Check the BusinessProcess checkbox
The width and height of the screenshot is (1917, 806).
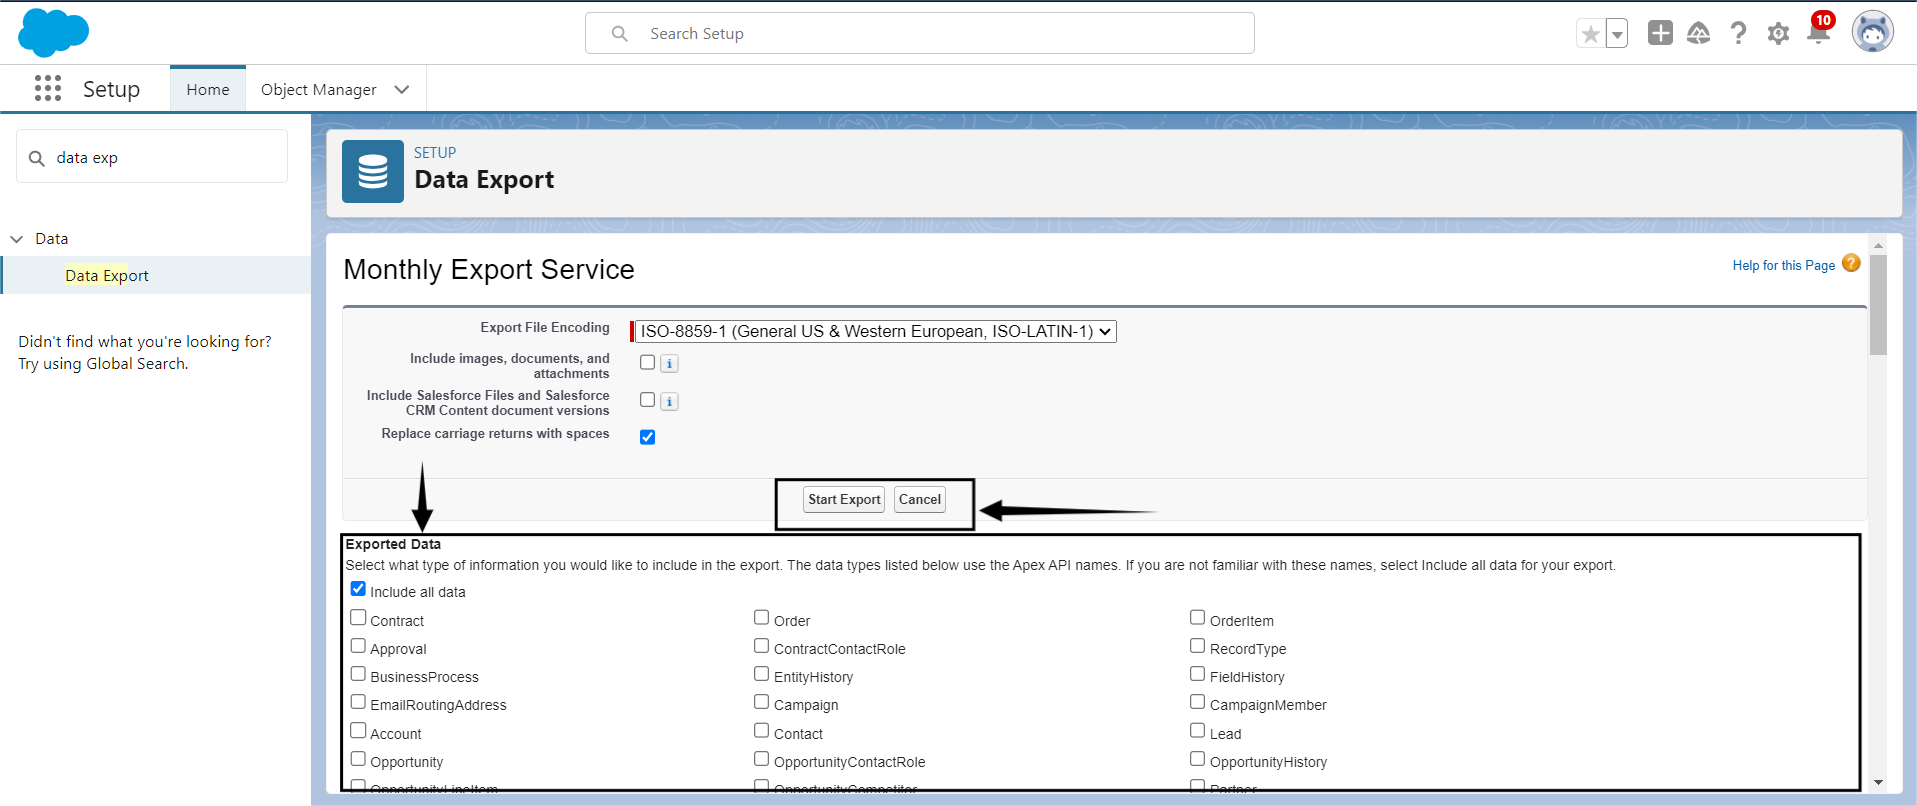coord(358,674)
